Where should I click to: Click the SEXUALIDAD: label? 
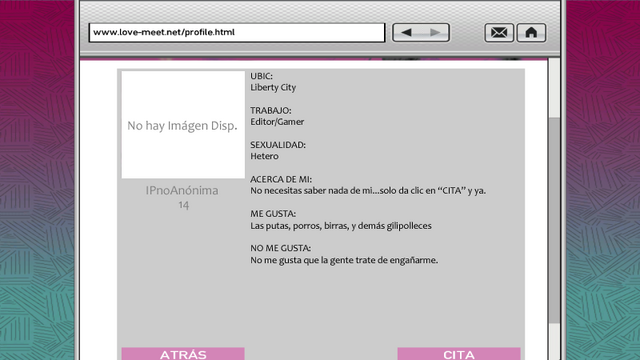click(x=278, y=145)
